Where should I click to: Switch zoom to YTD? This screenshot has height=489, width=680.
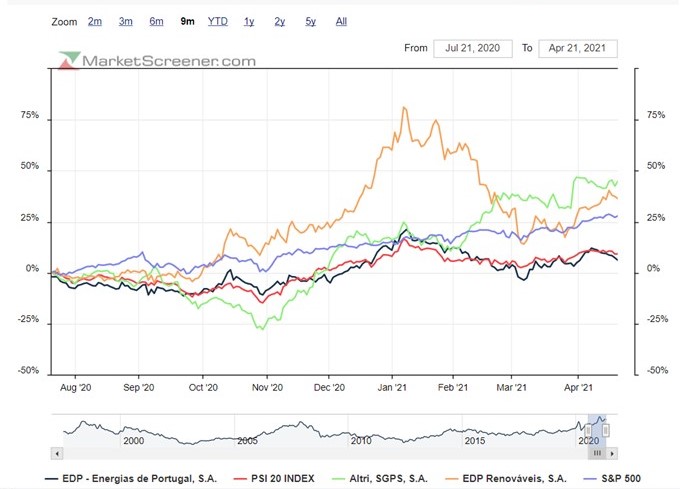point(218,21)
